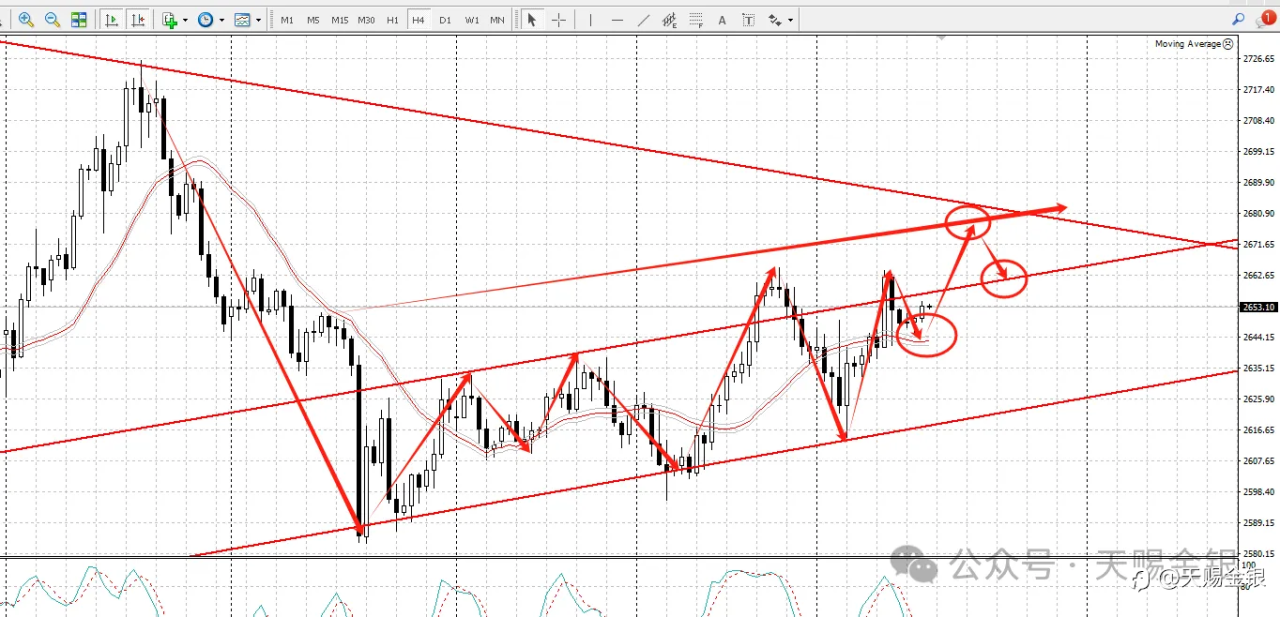Switch chart to M1 timeframe
Screen dimensions: 1280x617
(x=288, y=20)
